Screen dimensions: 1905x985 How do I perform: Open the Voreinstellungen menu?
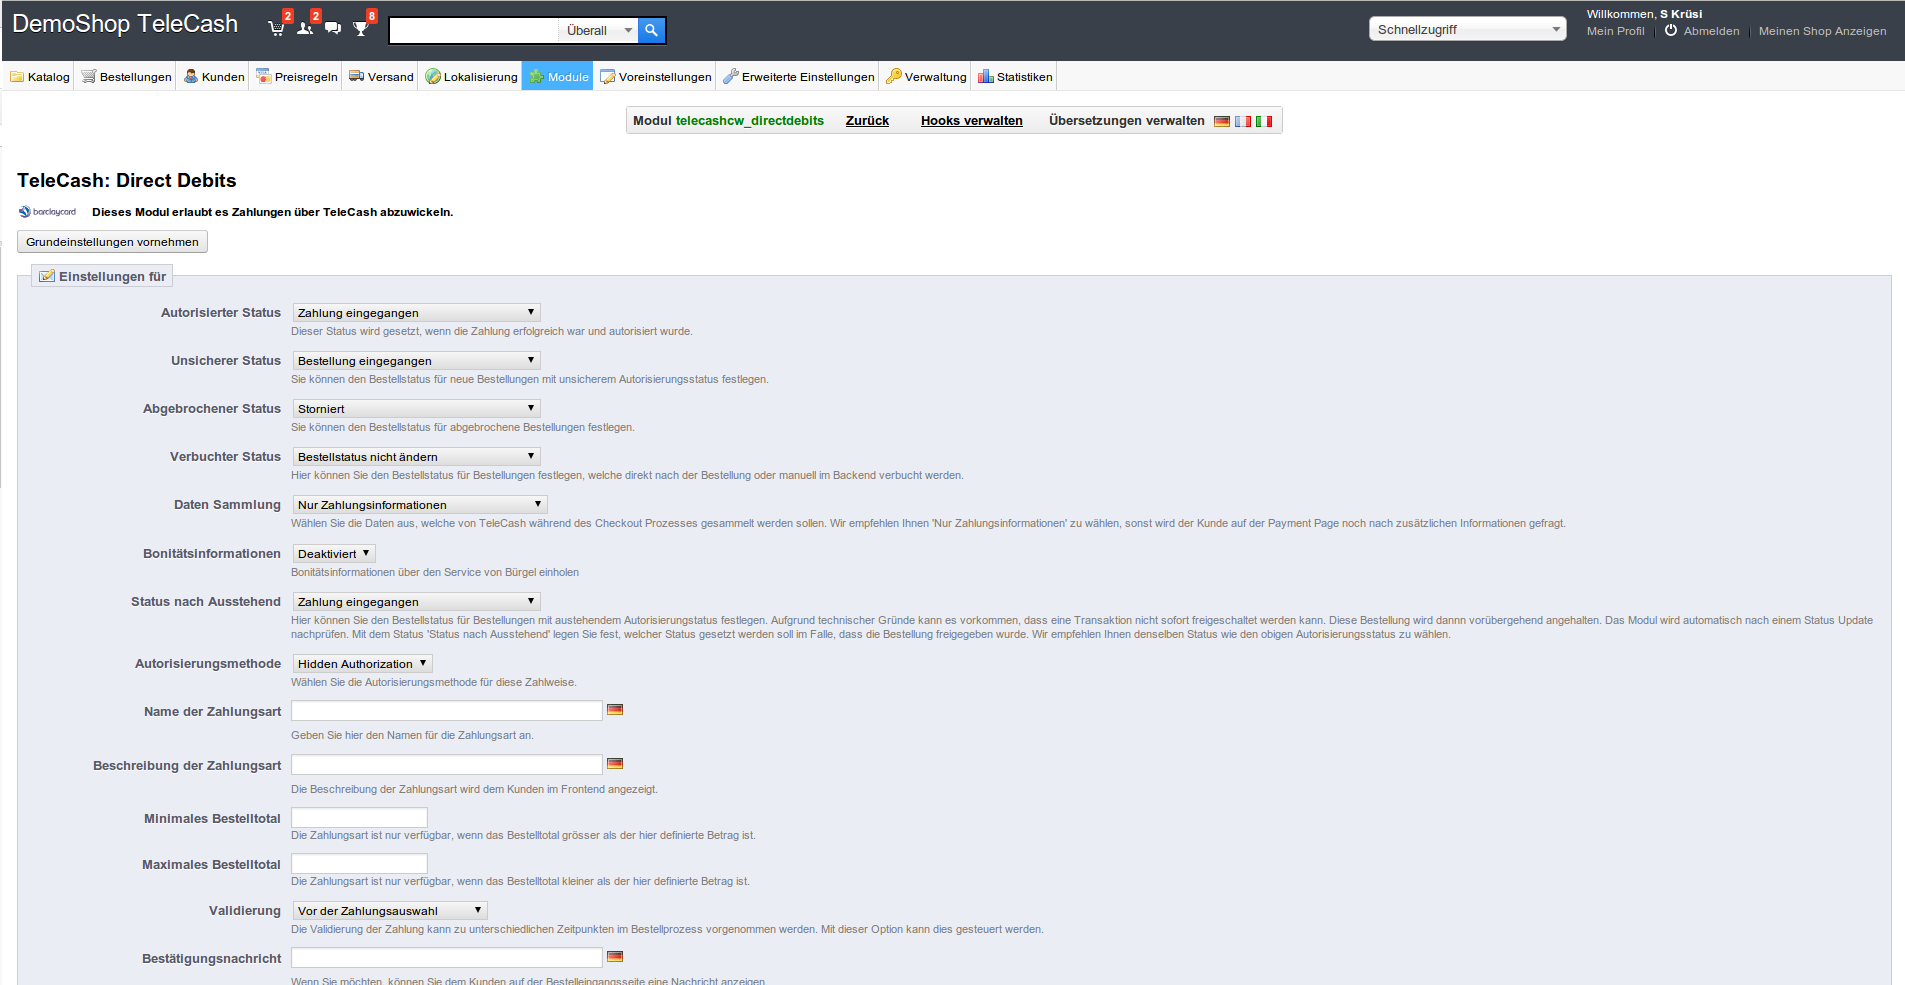pyautogui.click(x=656, y=77)
